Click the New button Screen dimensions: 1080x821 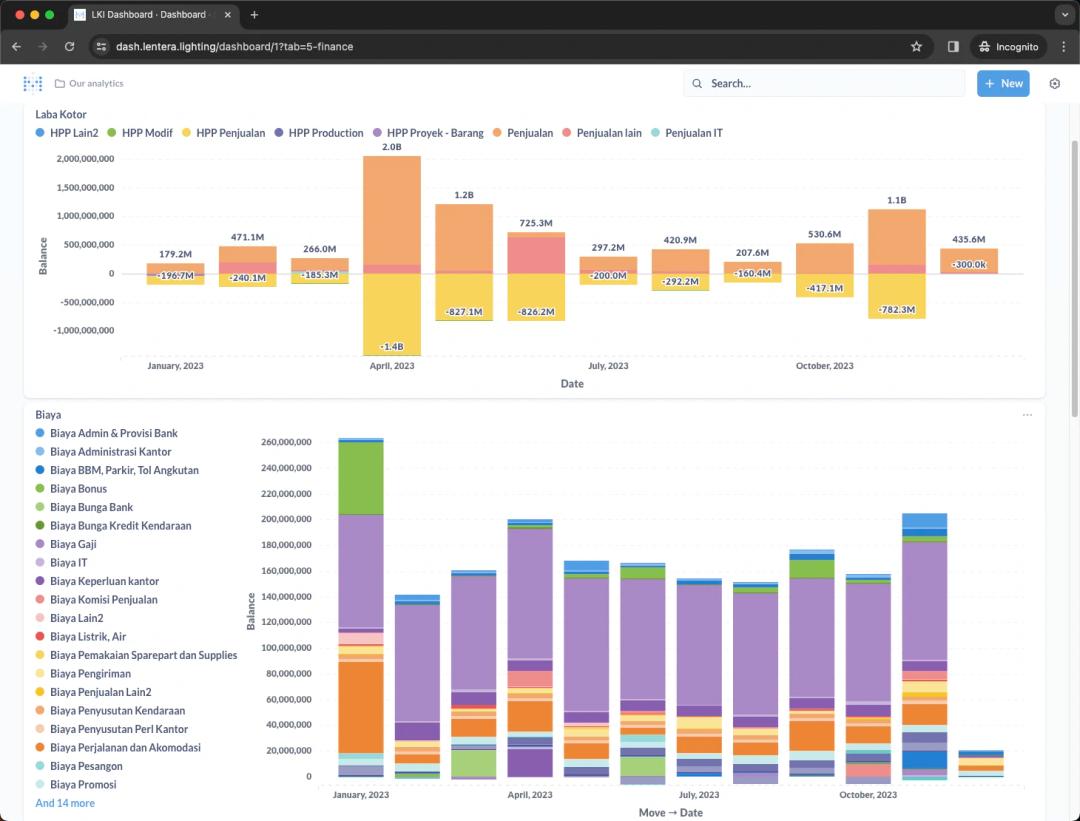pyautogui.click(x=1003, y=84)
